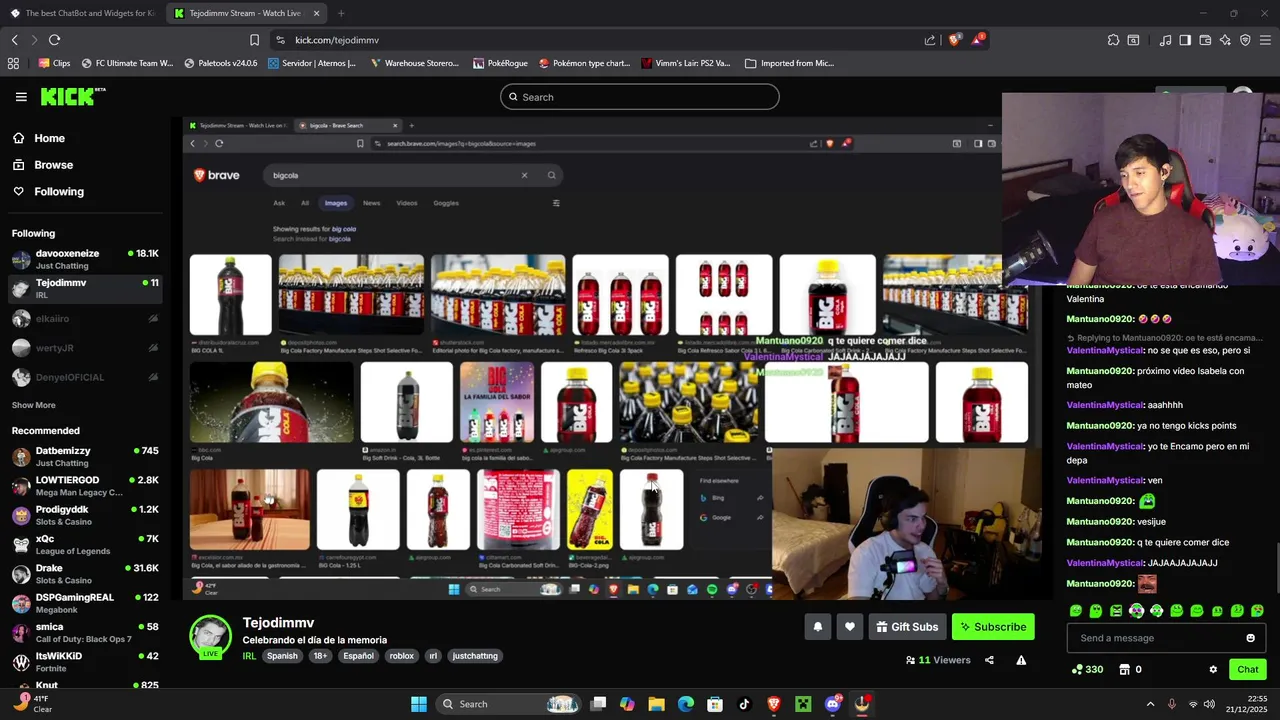Open recommended channel Datbemizzy
The width and height of the screenshot is (1280, 720).
point(85,457)
